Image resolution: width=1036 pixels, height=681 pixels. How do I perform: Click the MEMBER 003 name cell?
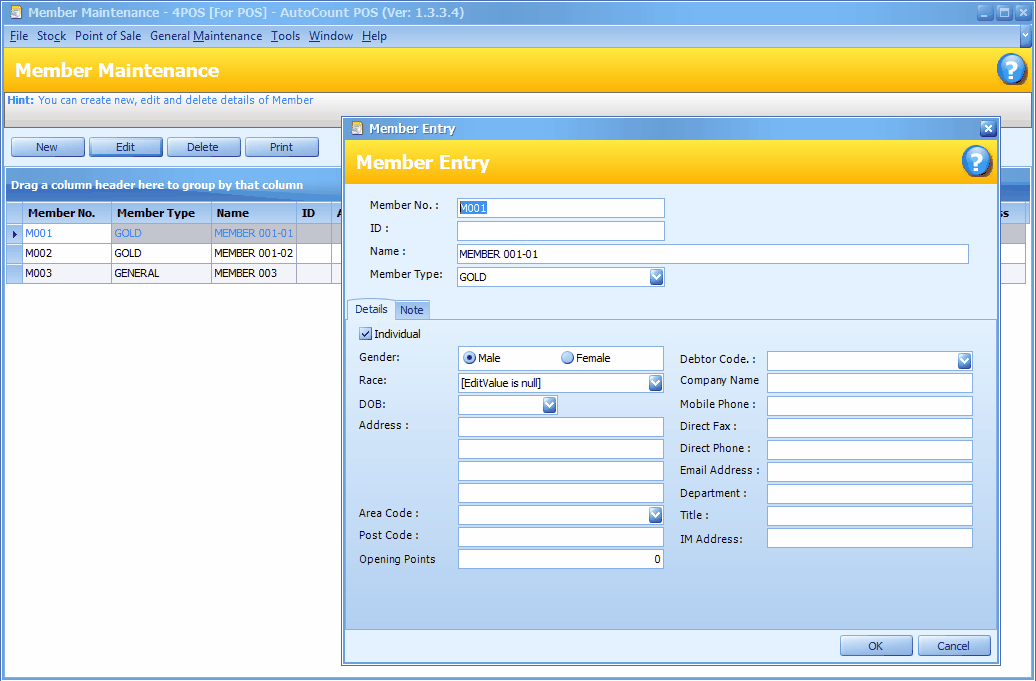(x=254, y=273)
